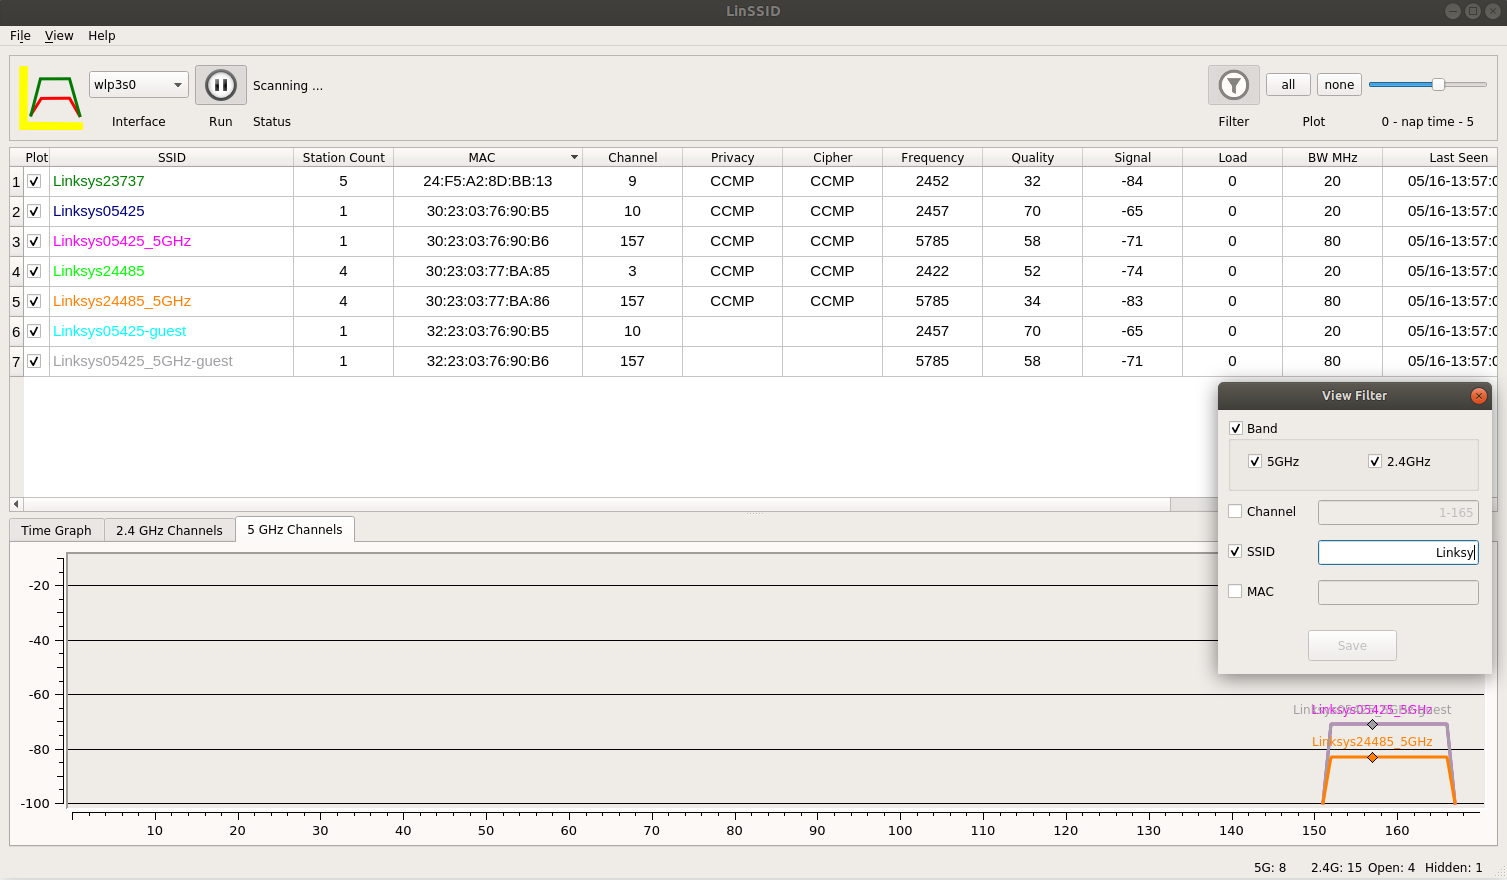Pause scanning with the Run button
The image size is (1507, 880).
[x=221, y=85]
